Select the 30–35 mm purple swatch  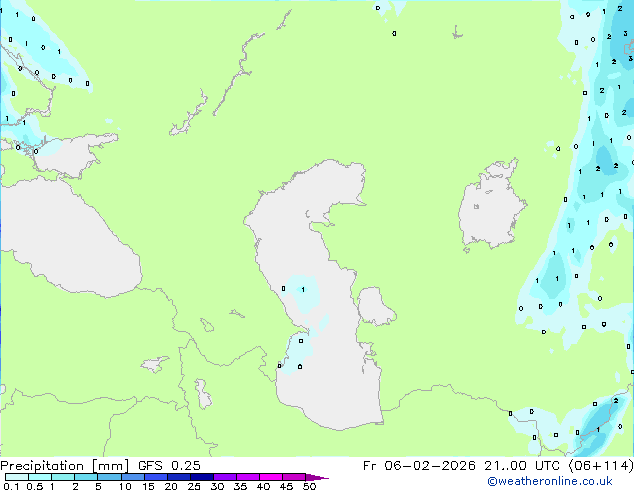click(225, 477)
